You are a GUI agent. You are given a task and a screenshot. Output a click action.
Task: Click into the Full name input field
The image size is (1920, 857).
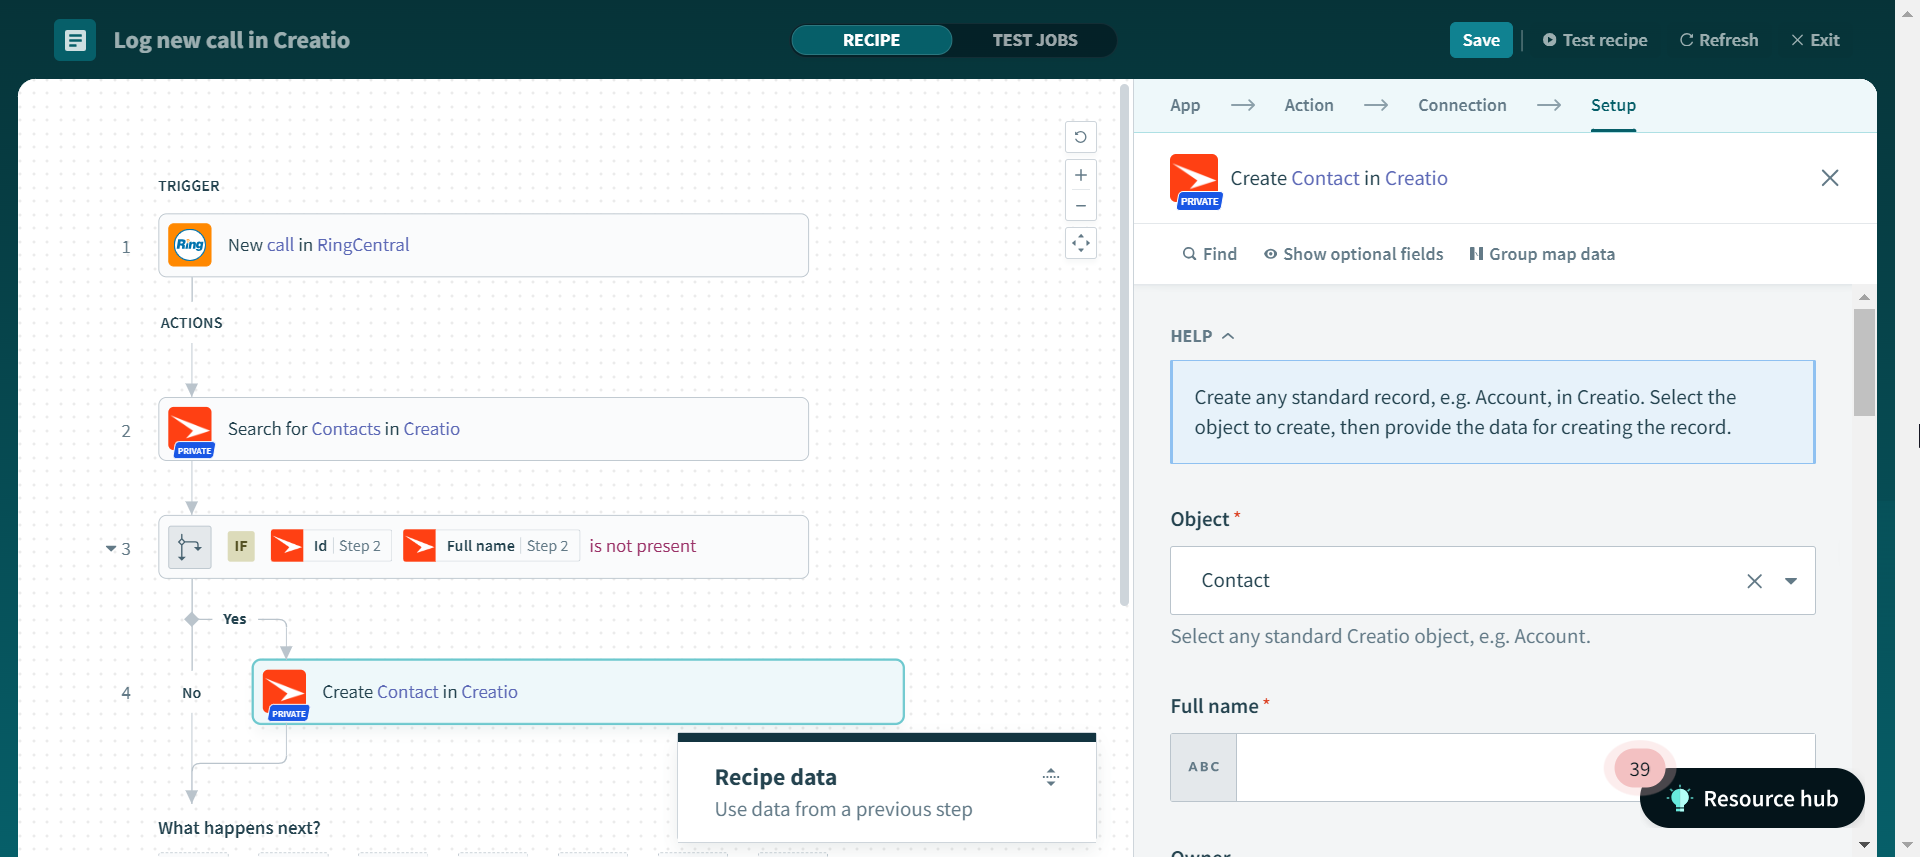1525,767
